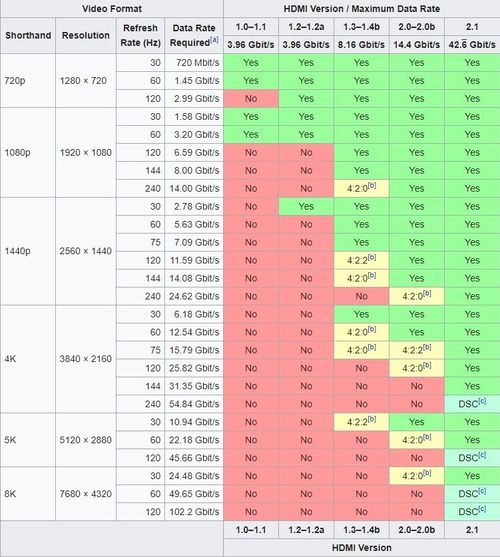Select the 3840 × 2160 resolution cell

(86, 359)
